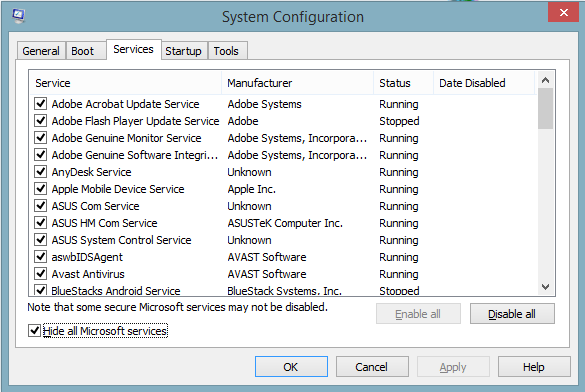Select the Avast Antivirus row name
The image size is (585, 392).
click(88, 274)
